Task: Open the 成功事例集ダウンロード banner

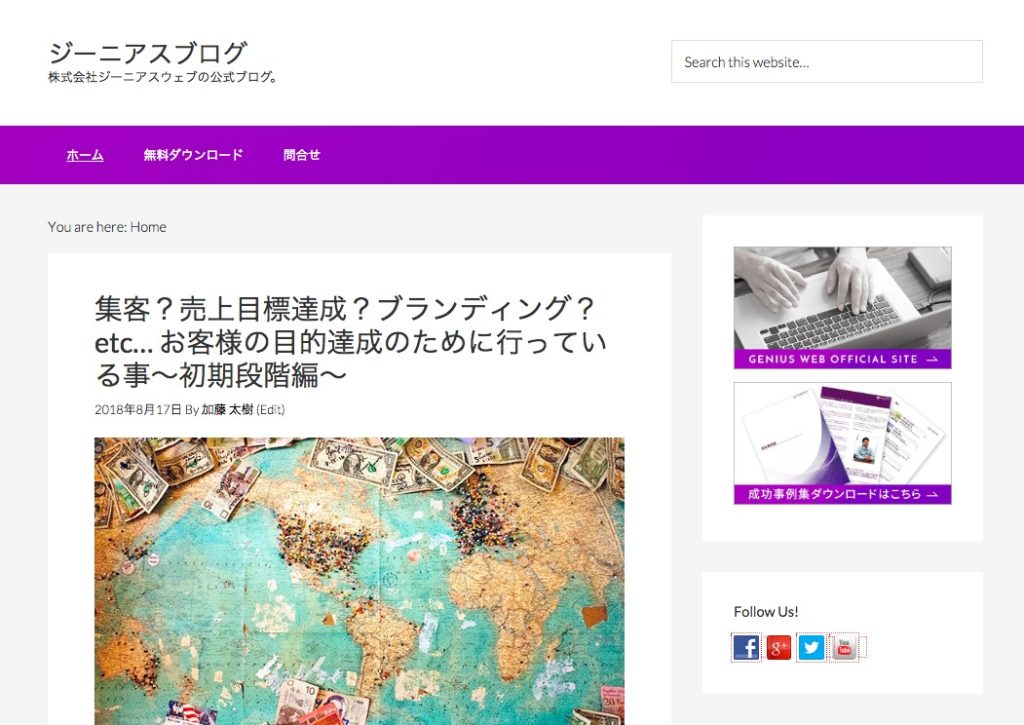Action: click(842, 443)
